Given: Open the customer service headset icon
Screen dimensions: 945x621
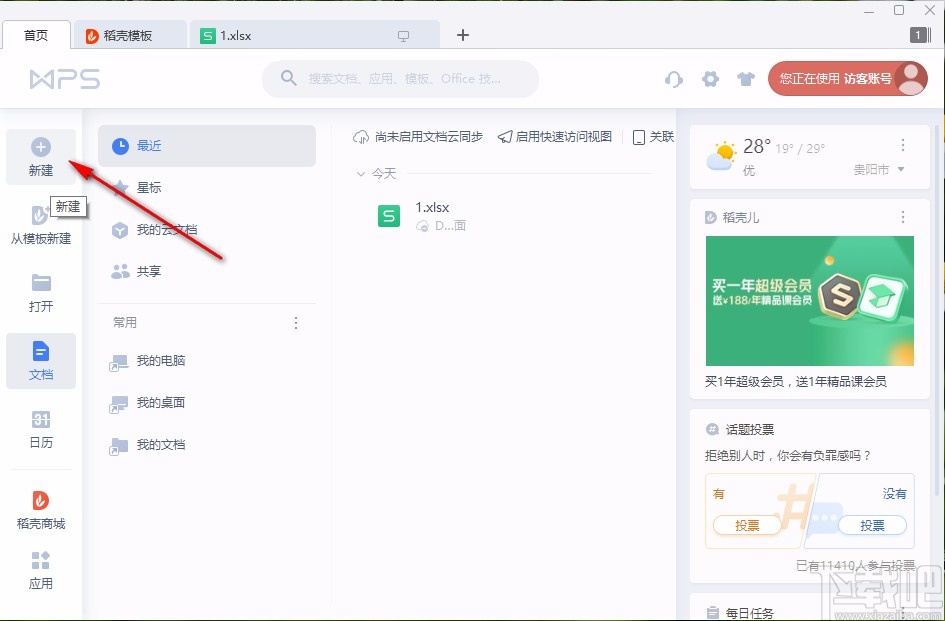Looking at the screenshot, I should (x=673, y=78).
